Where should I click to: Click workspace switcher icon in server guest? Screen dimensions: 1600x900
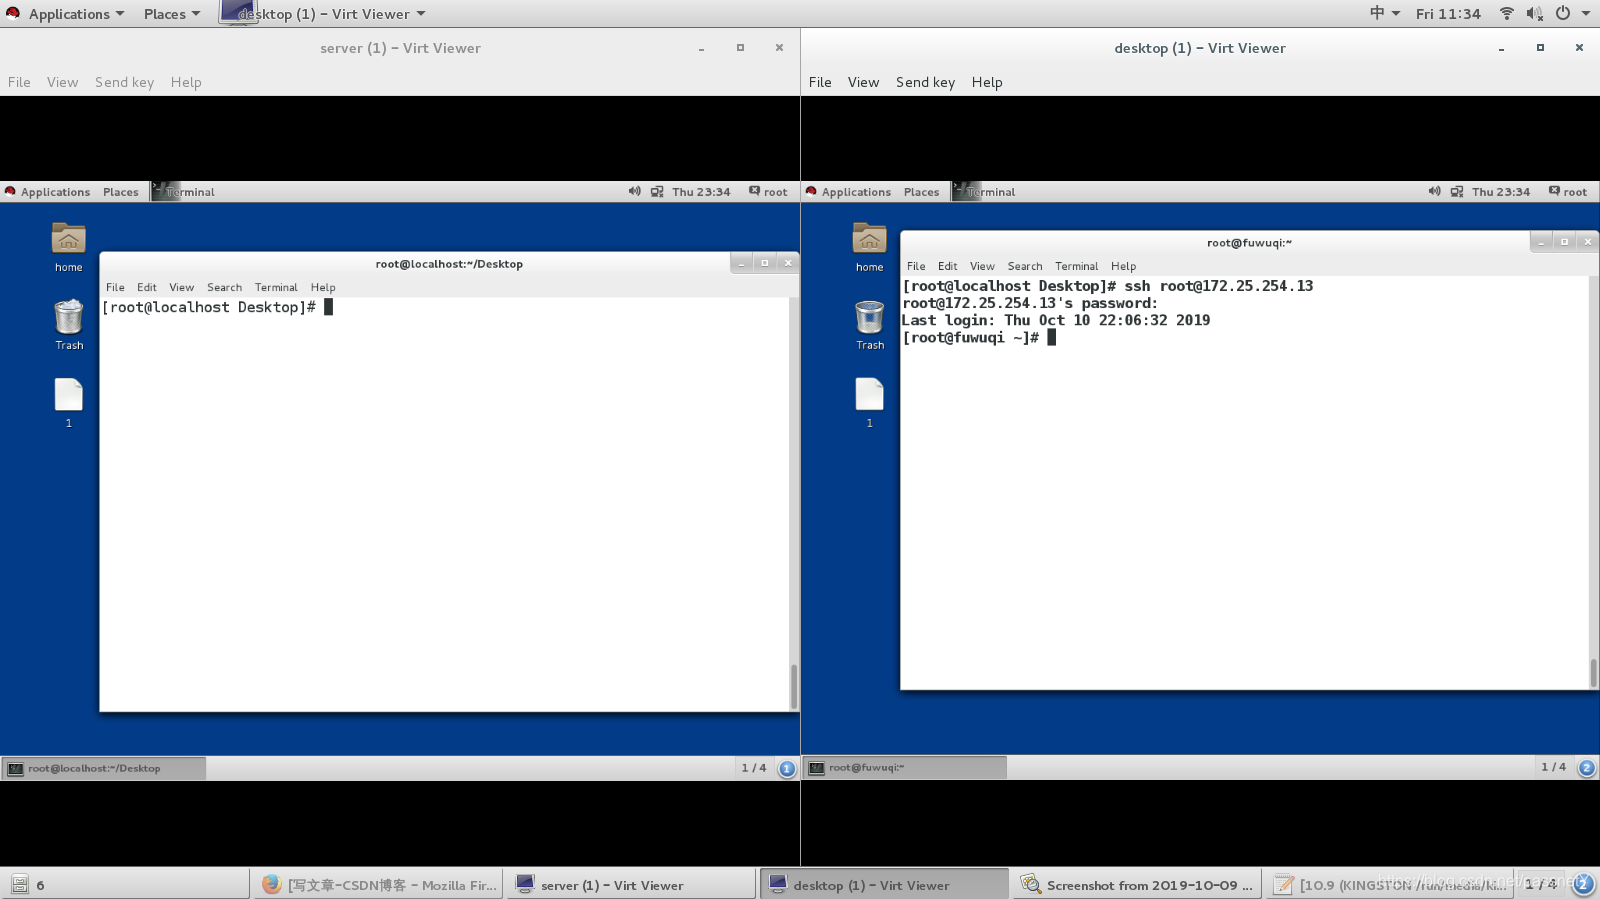(787, 768)
